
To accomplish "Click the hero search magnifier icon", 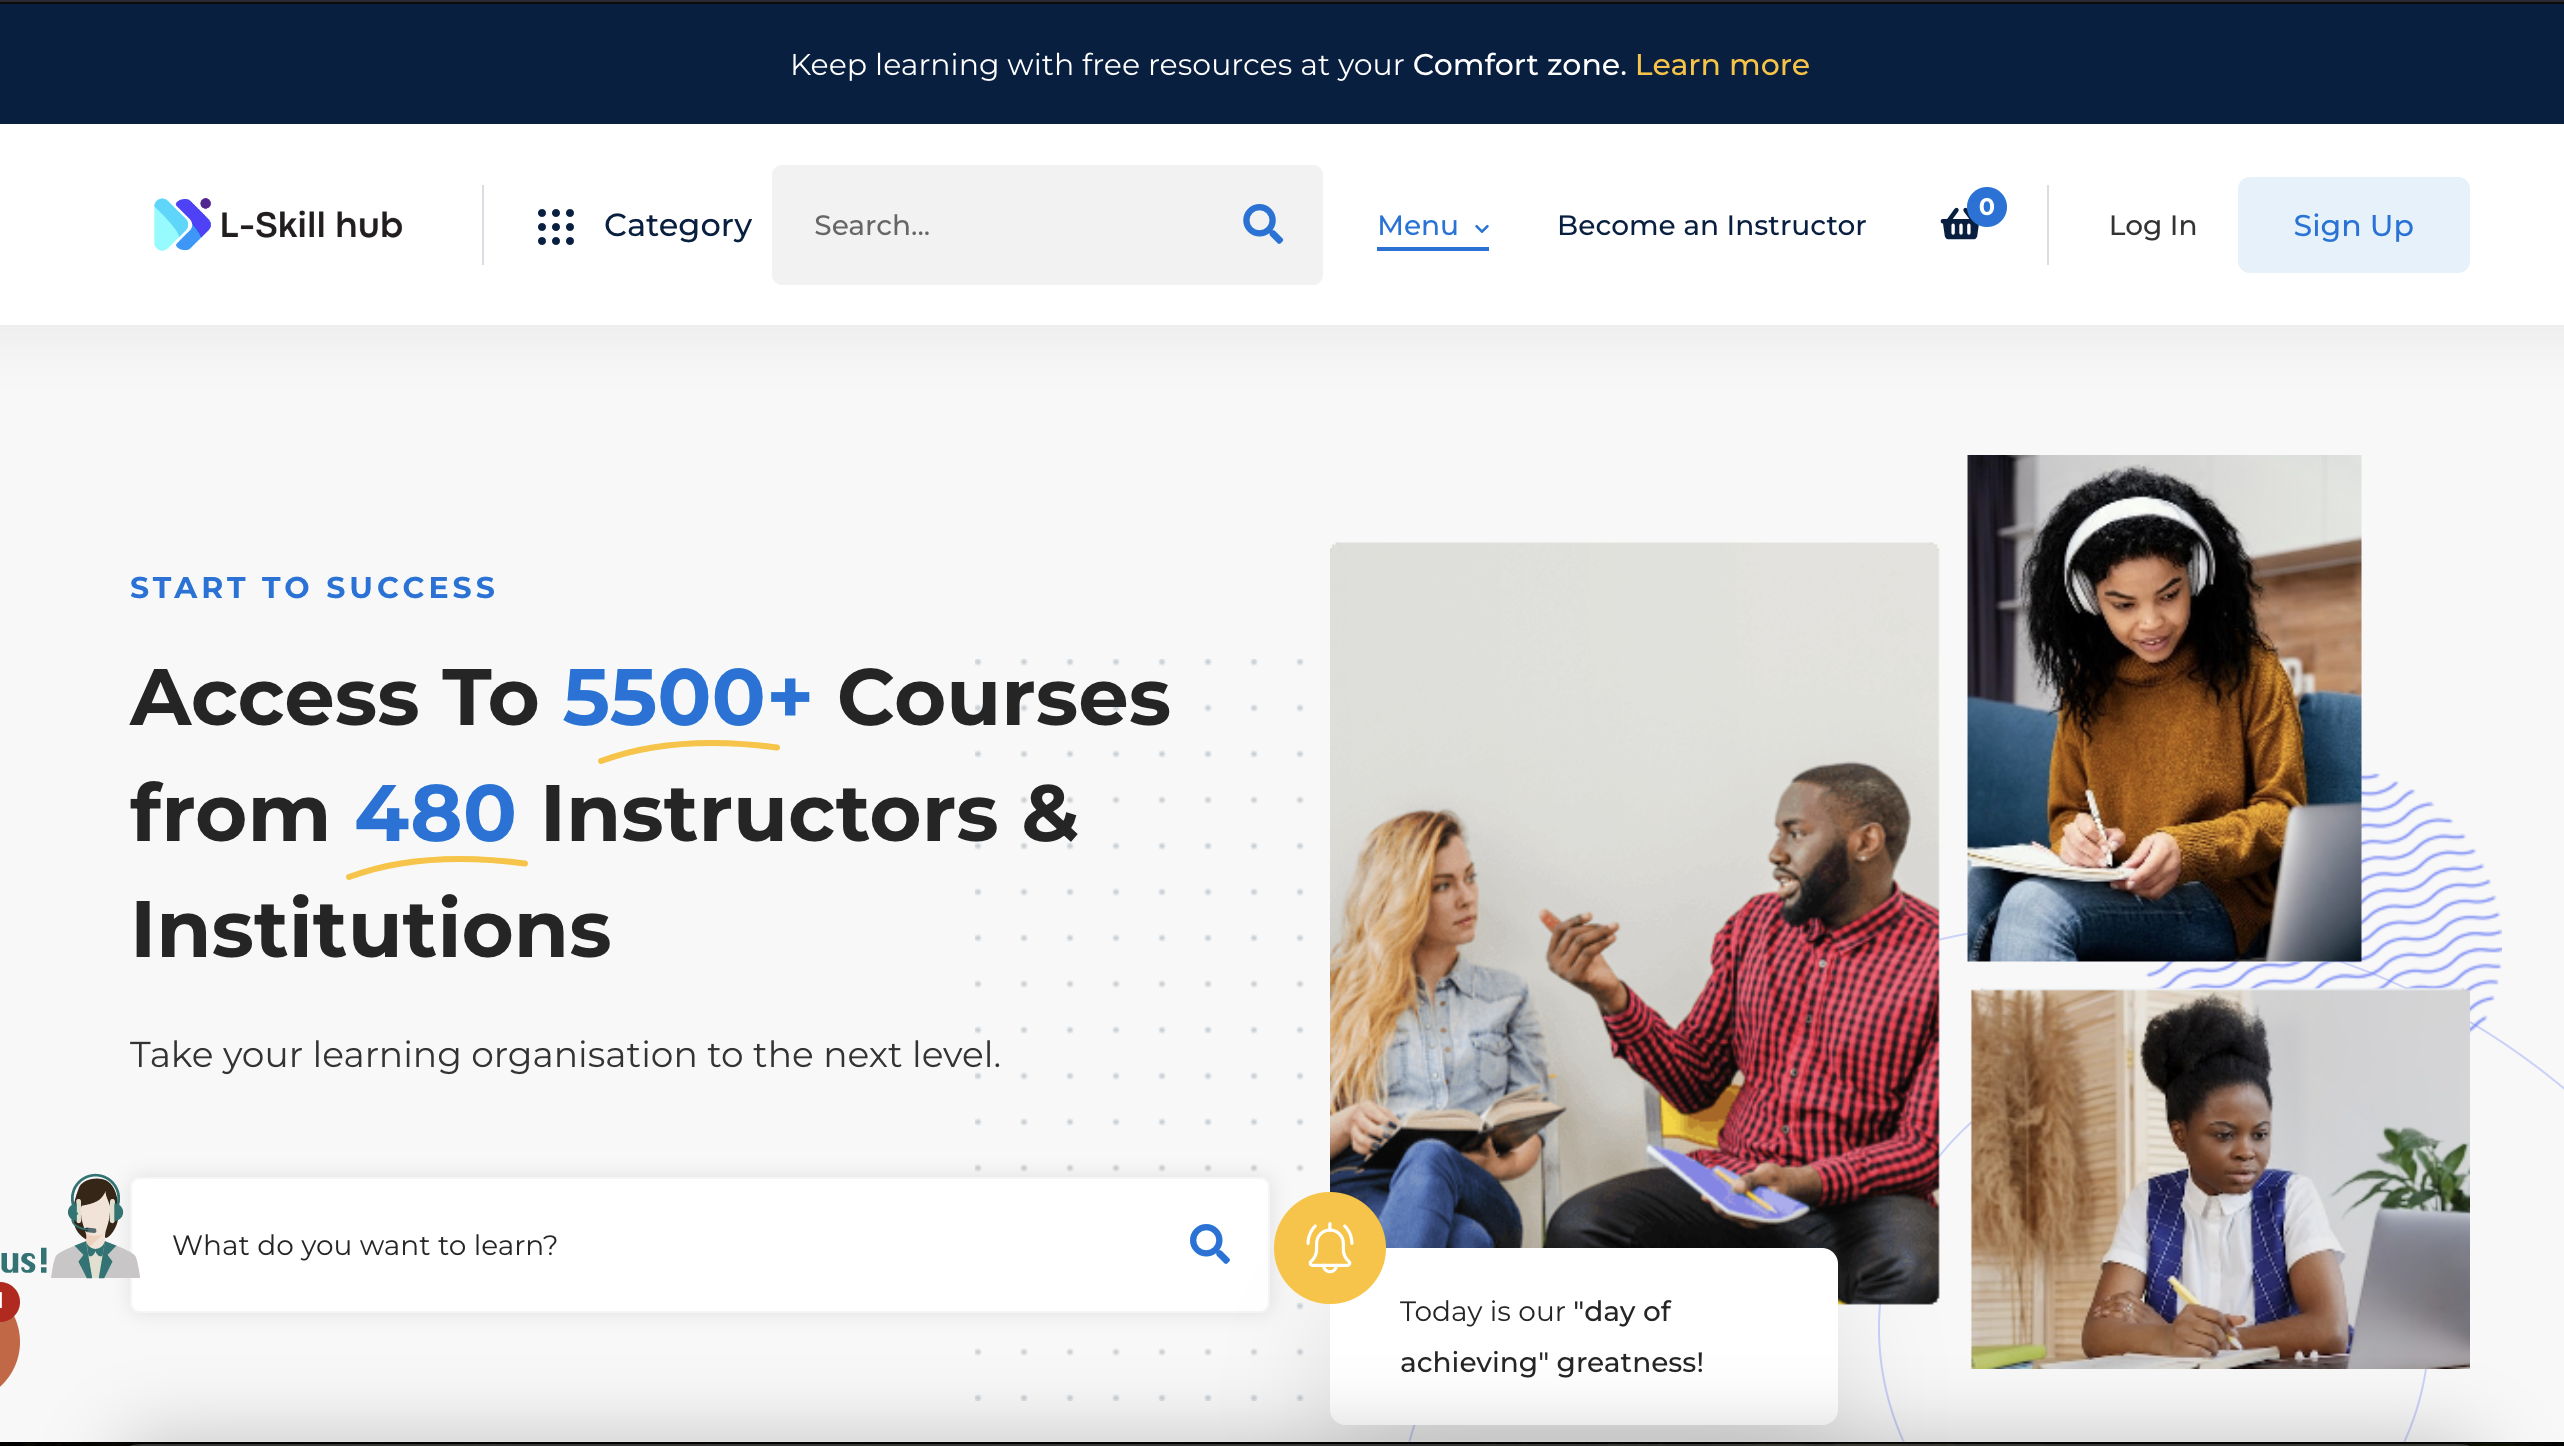I will point(1209,1244).
